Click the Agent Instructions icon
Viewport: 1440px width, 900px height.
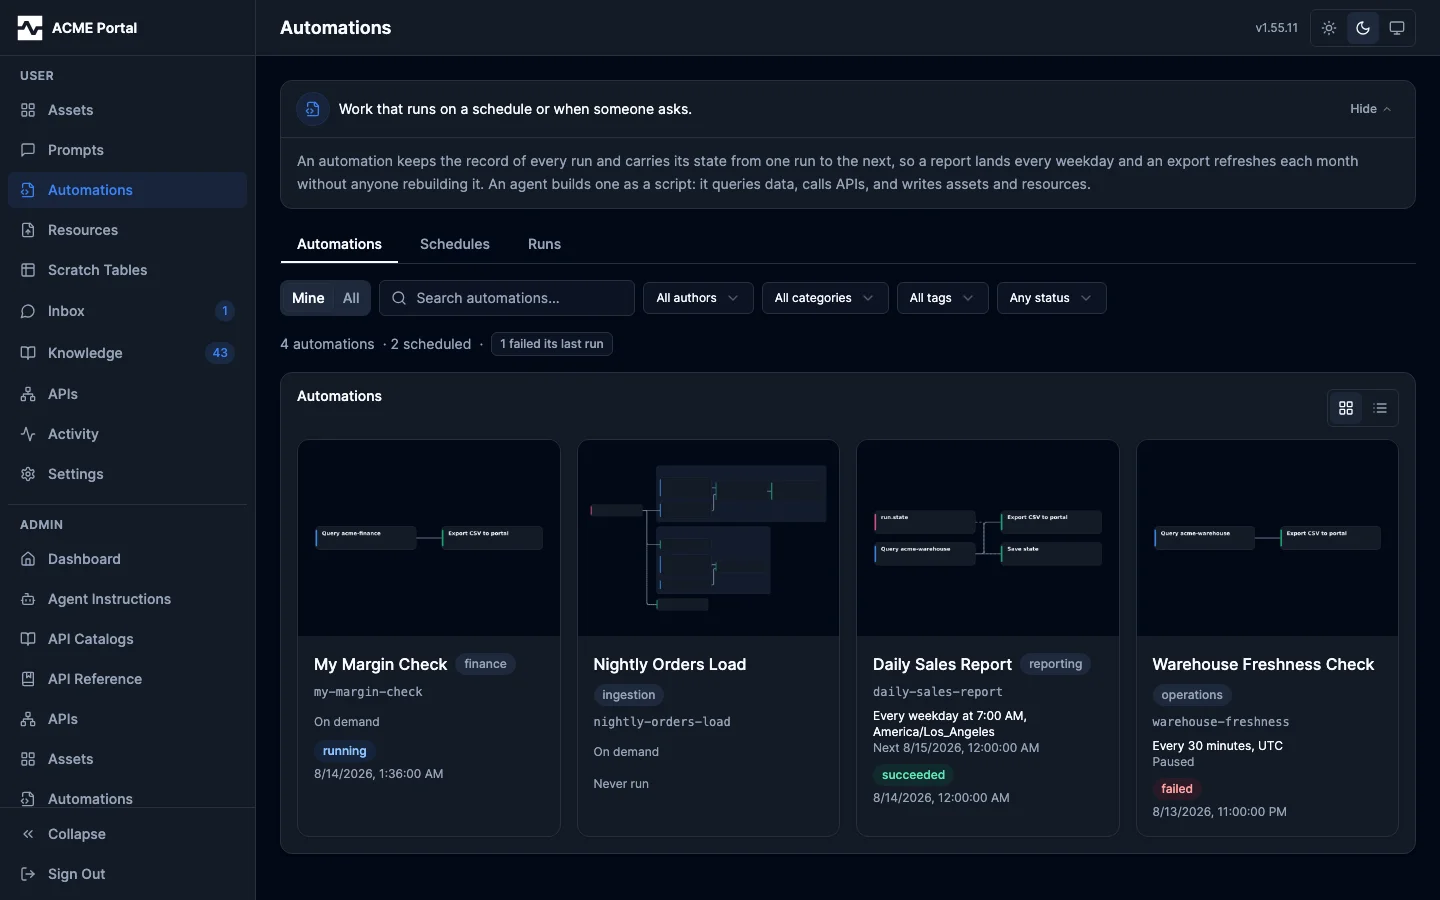click(28, 599)
